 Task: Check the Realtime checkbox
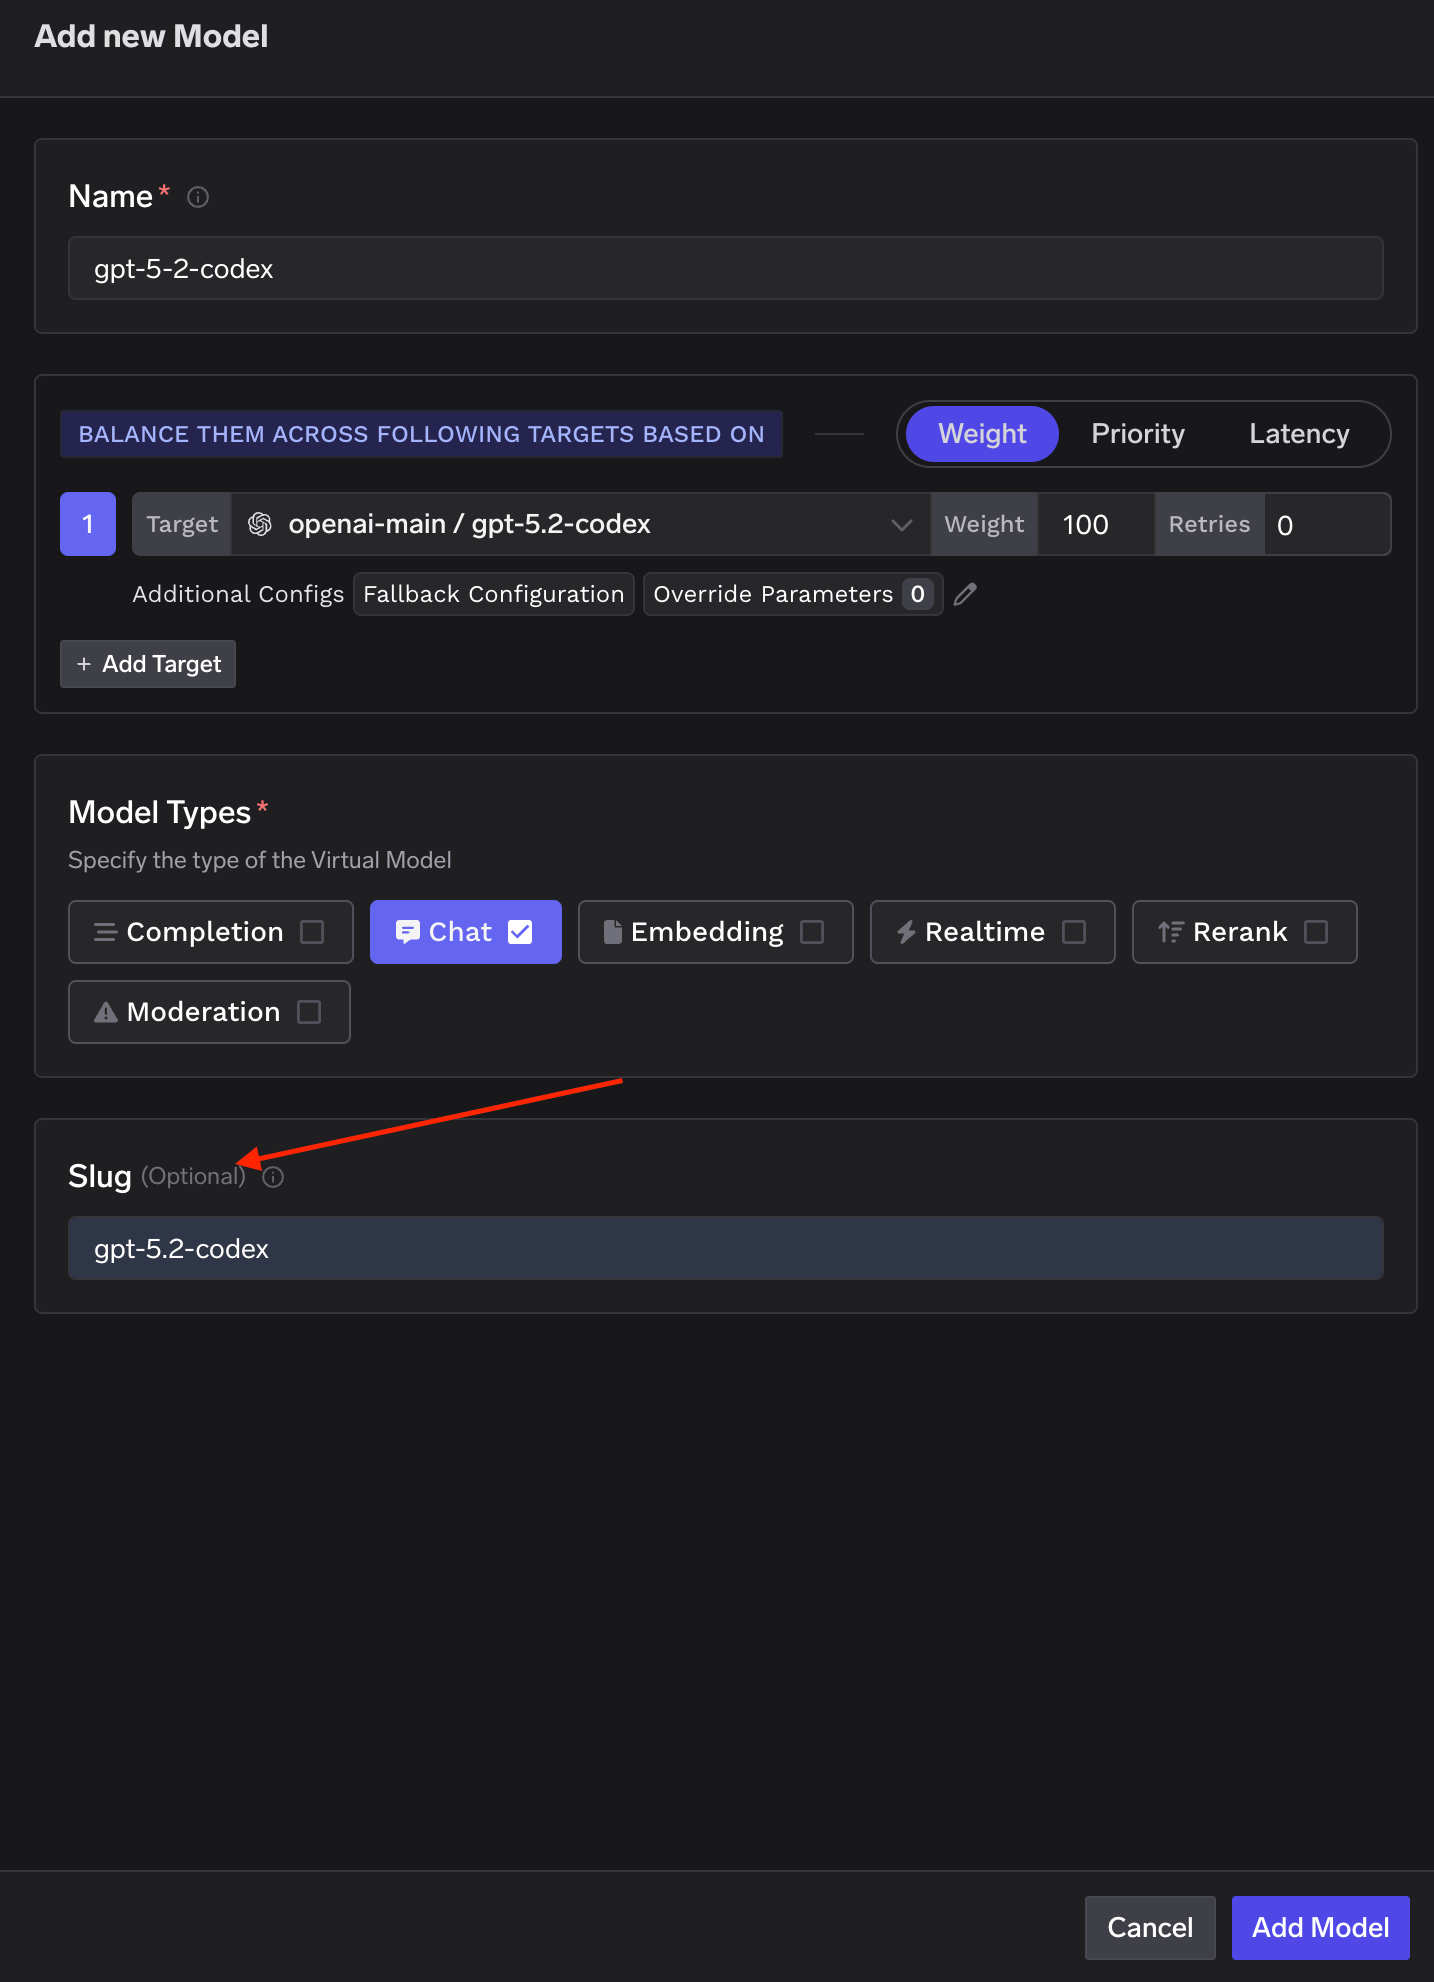[1074, 932]
